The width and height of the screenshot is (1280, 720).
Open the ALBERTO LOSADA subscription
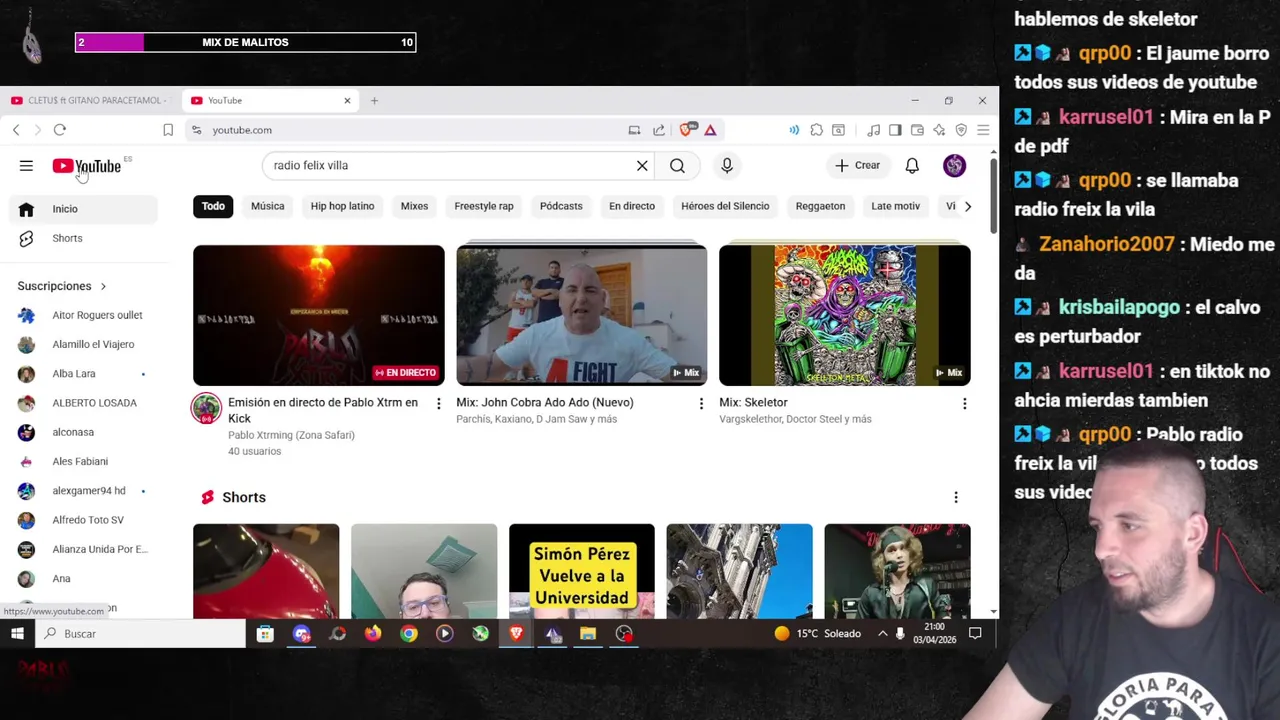(x=83, y=403)
